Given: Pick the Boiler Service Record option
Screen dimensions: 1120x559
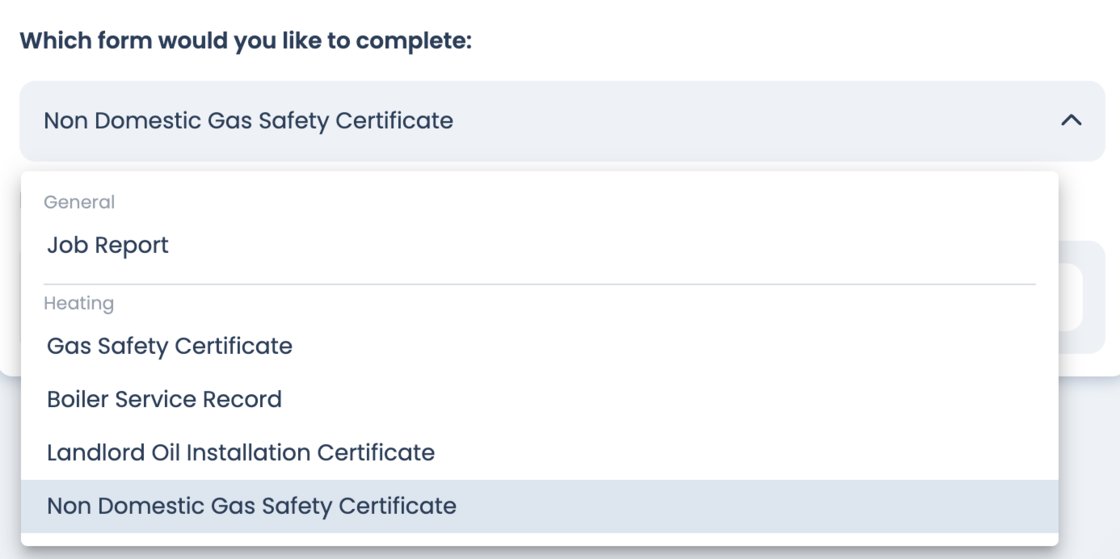Looking at the screenshot, I should click(164, 400).
